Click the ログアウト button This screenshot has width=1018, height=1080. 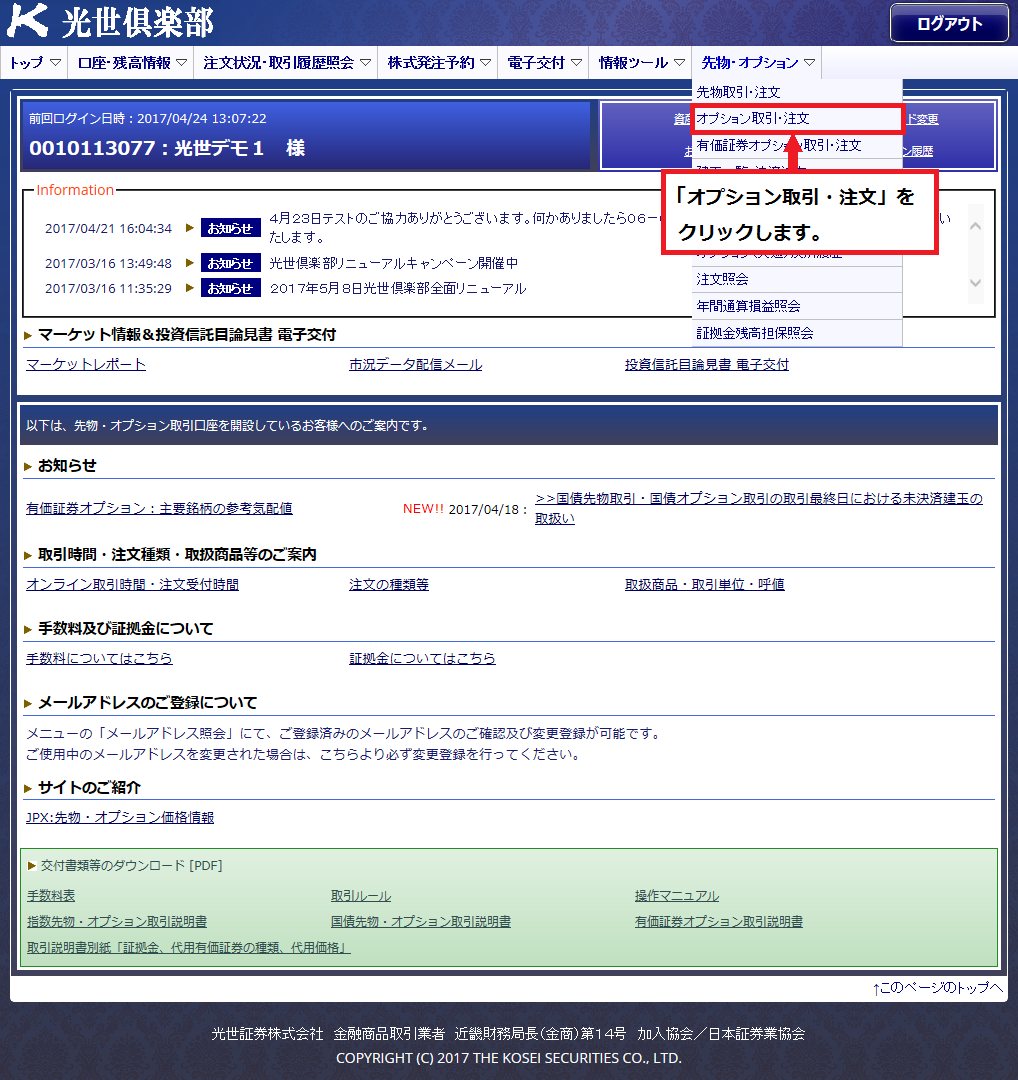(x=949, y=23)
